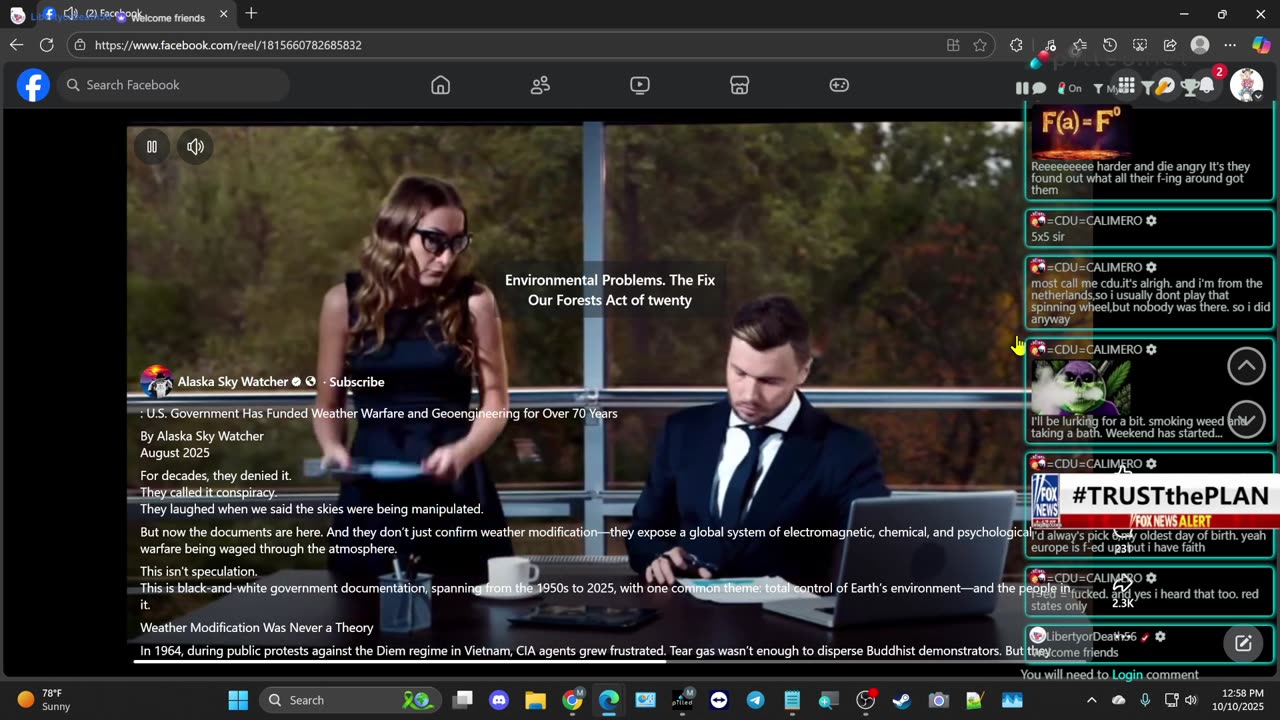
Task: Refresh the current page
Action: click(x=46, y=45)
